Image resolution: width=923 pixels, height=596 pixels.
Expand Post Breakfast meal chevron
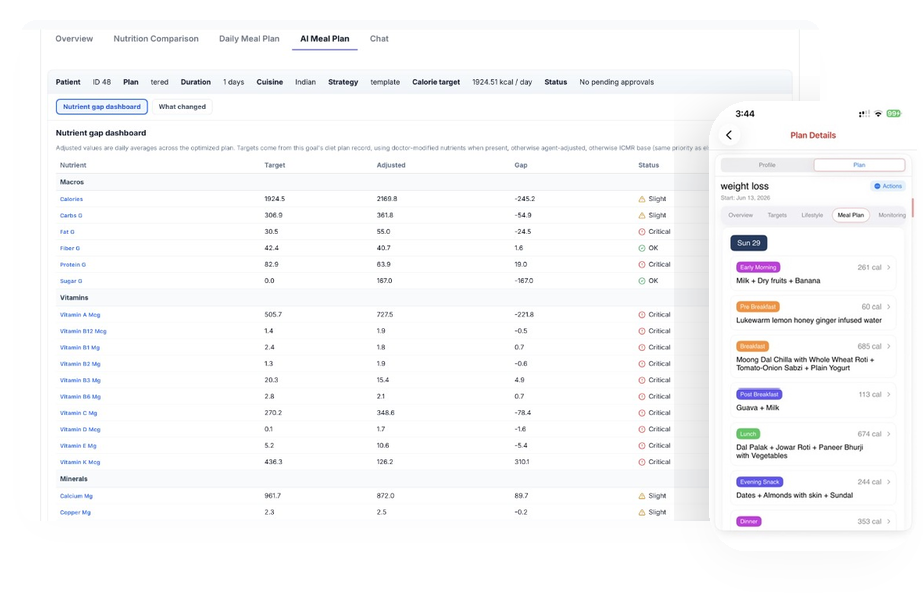(889, 395)
